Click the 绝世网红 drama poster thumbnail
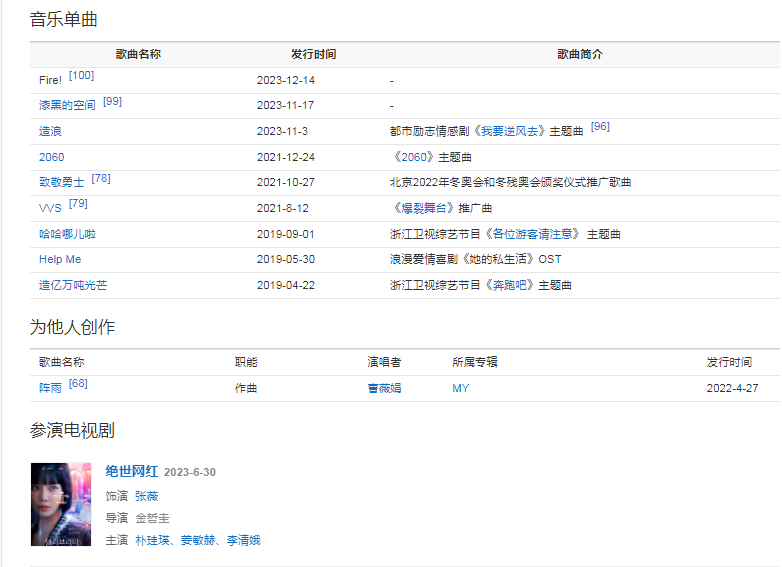782x567 pixels. [61, 504]
